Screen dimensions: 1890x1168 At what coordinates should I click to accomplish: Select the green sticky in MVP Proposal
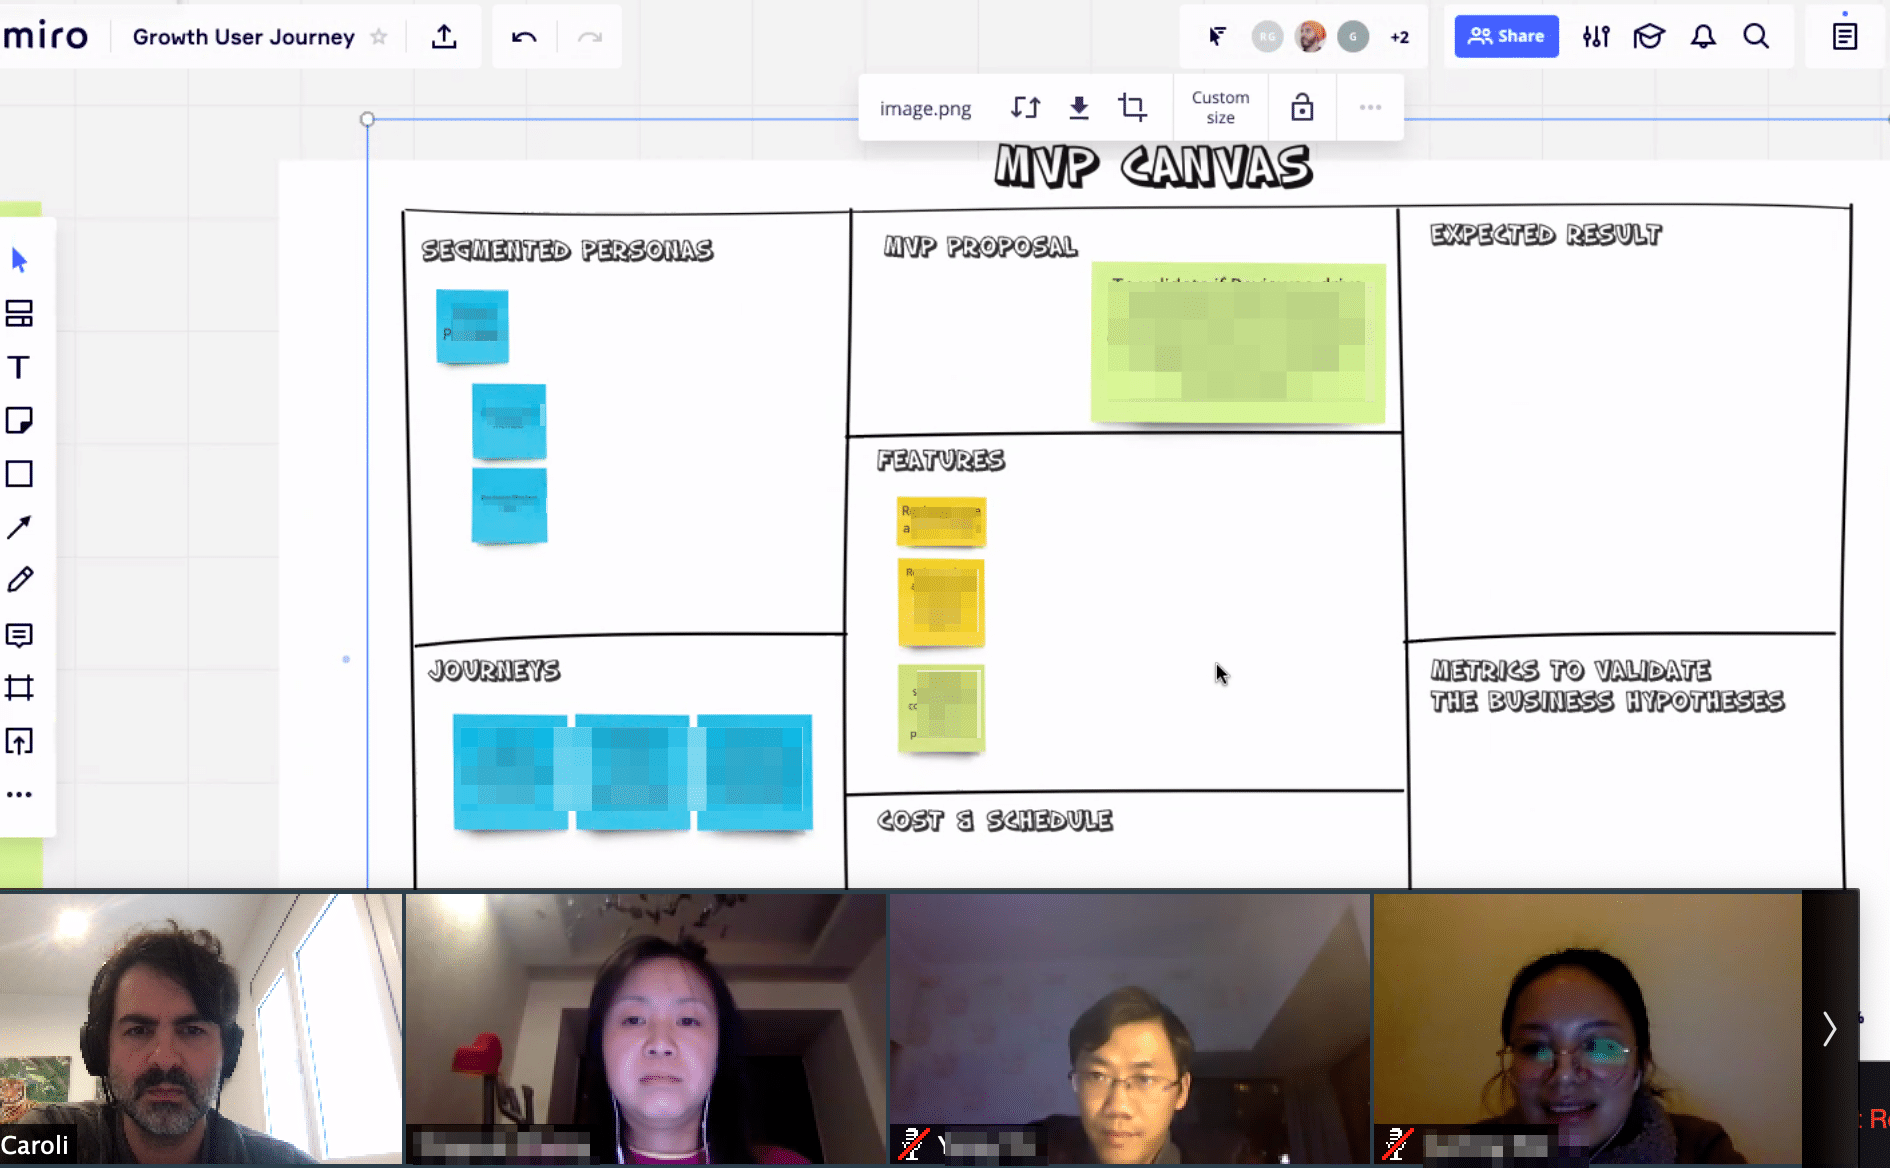[1238, 342]
